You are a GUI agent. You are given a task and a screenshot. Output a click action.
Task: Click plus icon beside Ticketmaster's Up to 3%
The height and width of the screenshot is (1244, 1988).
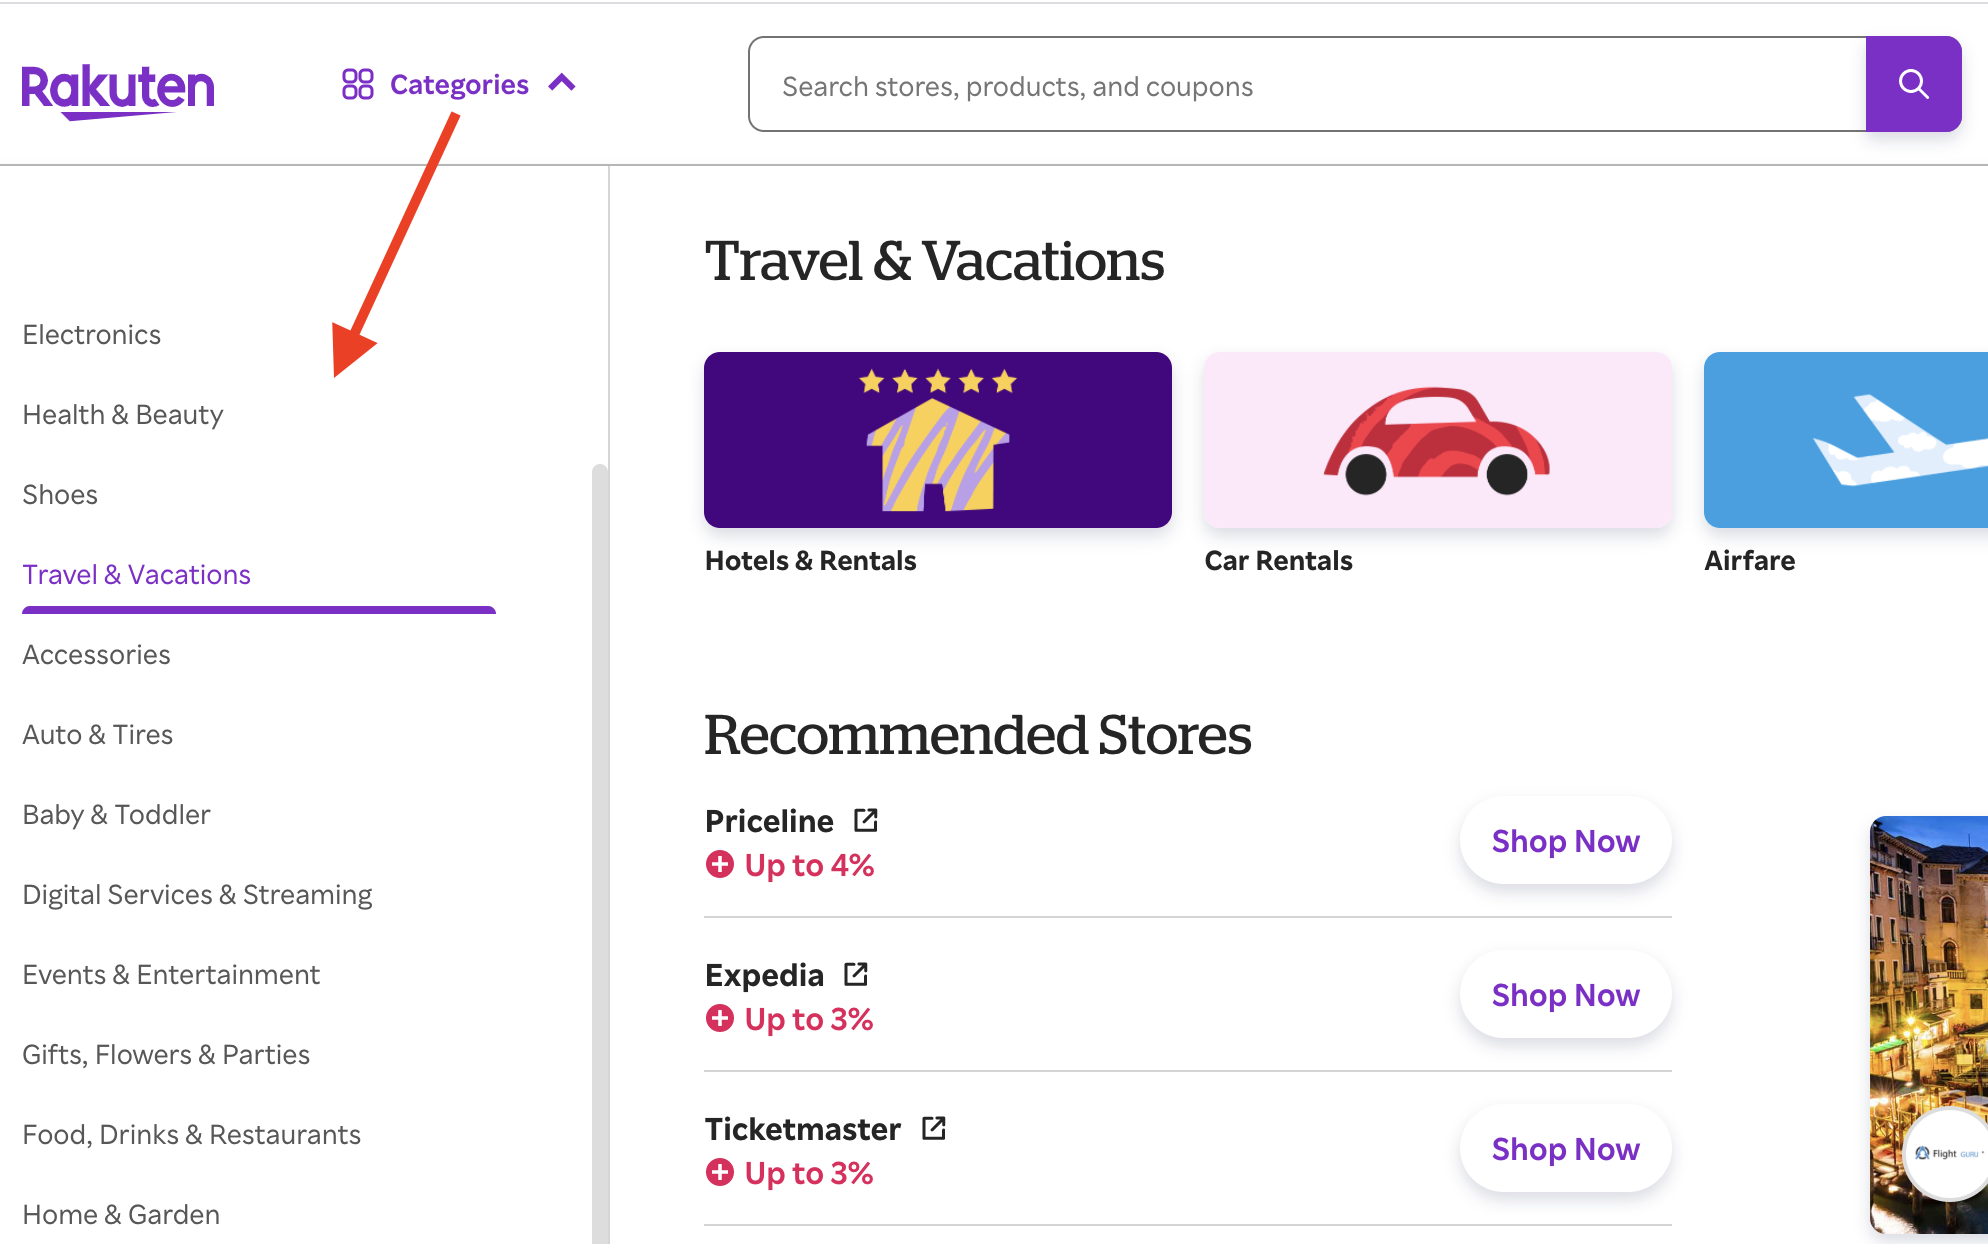point(720,1172)
